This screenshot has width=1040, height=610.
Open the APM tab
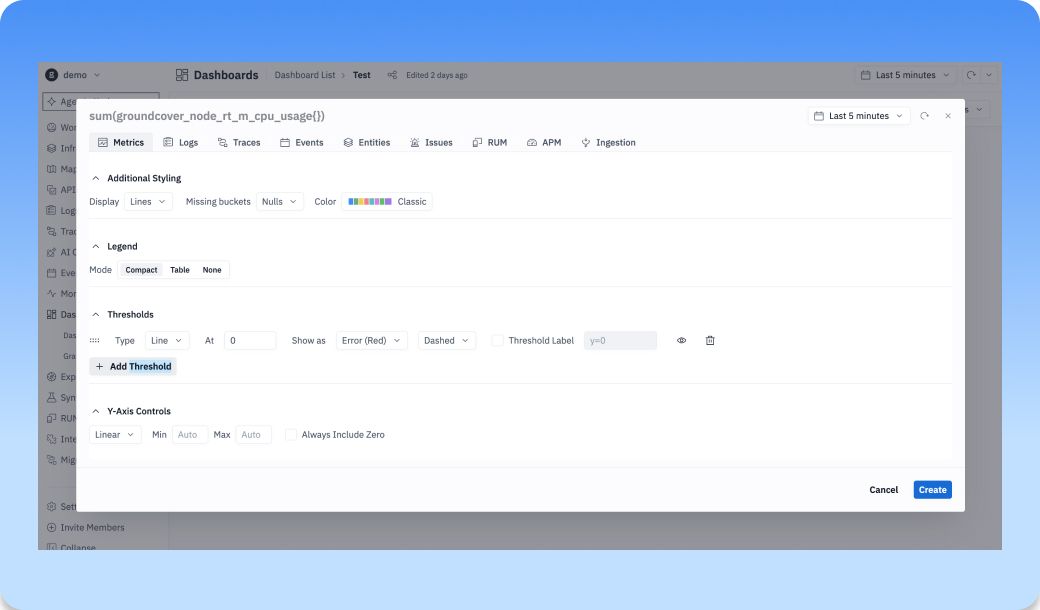544,143
